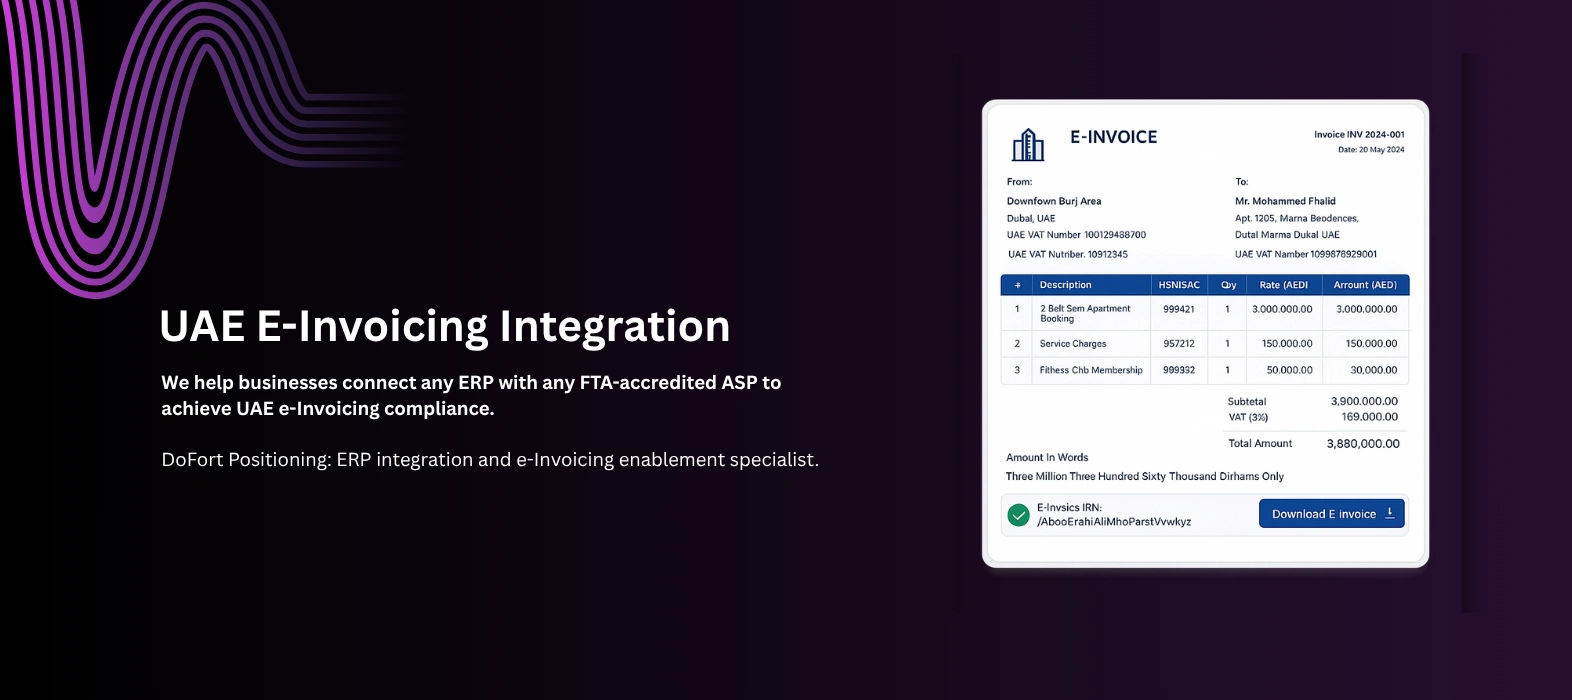Click the 957212 code cell
This screenshot has width=1572, height=700.
coord(1179,344)
